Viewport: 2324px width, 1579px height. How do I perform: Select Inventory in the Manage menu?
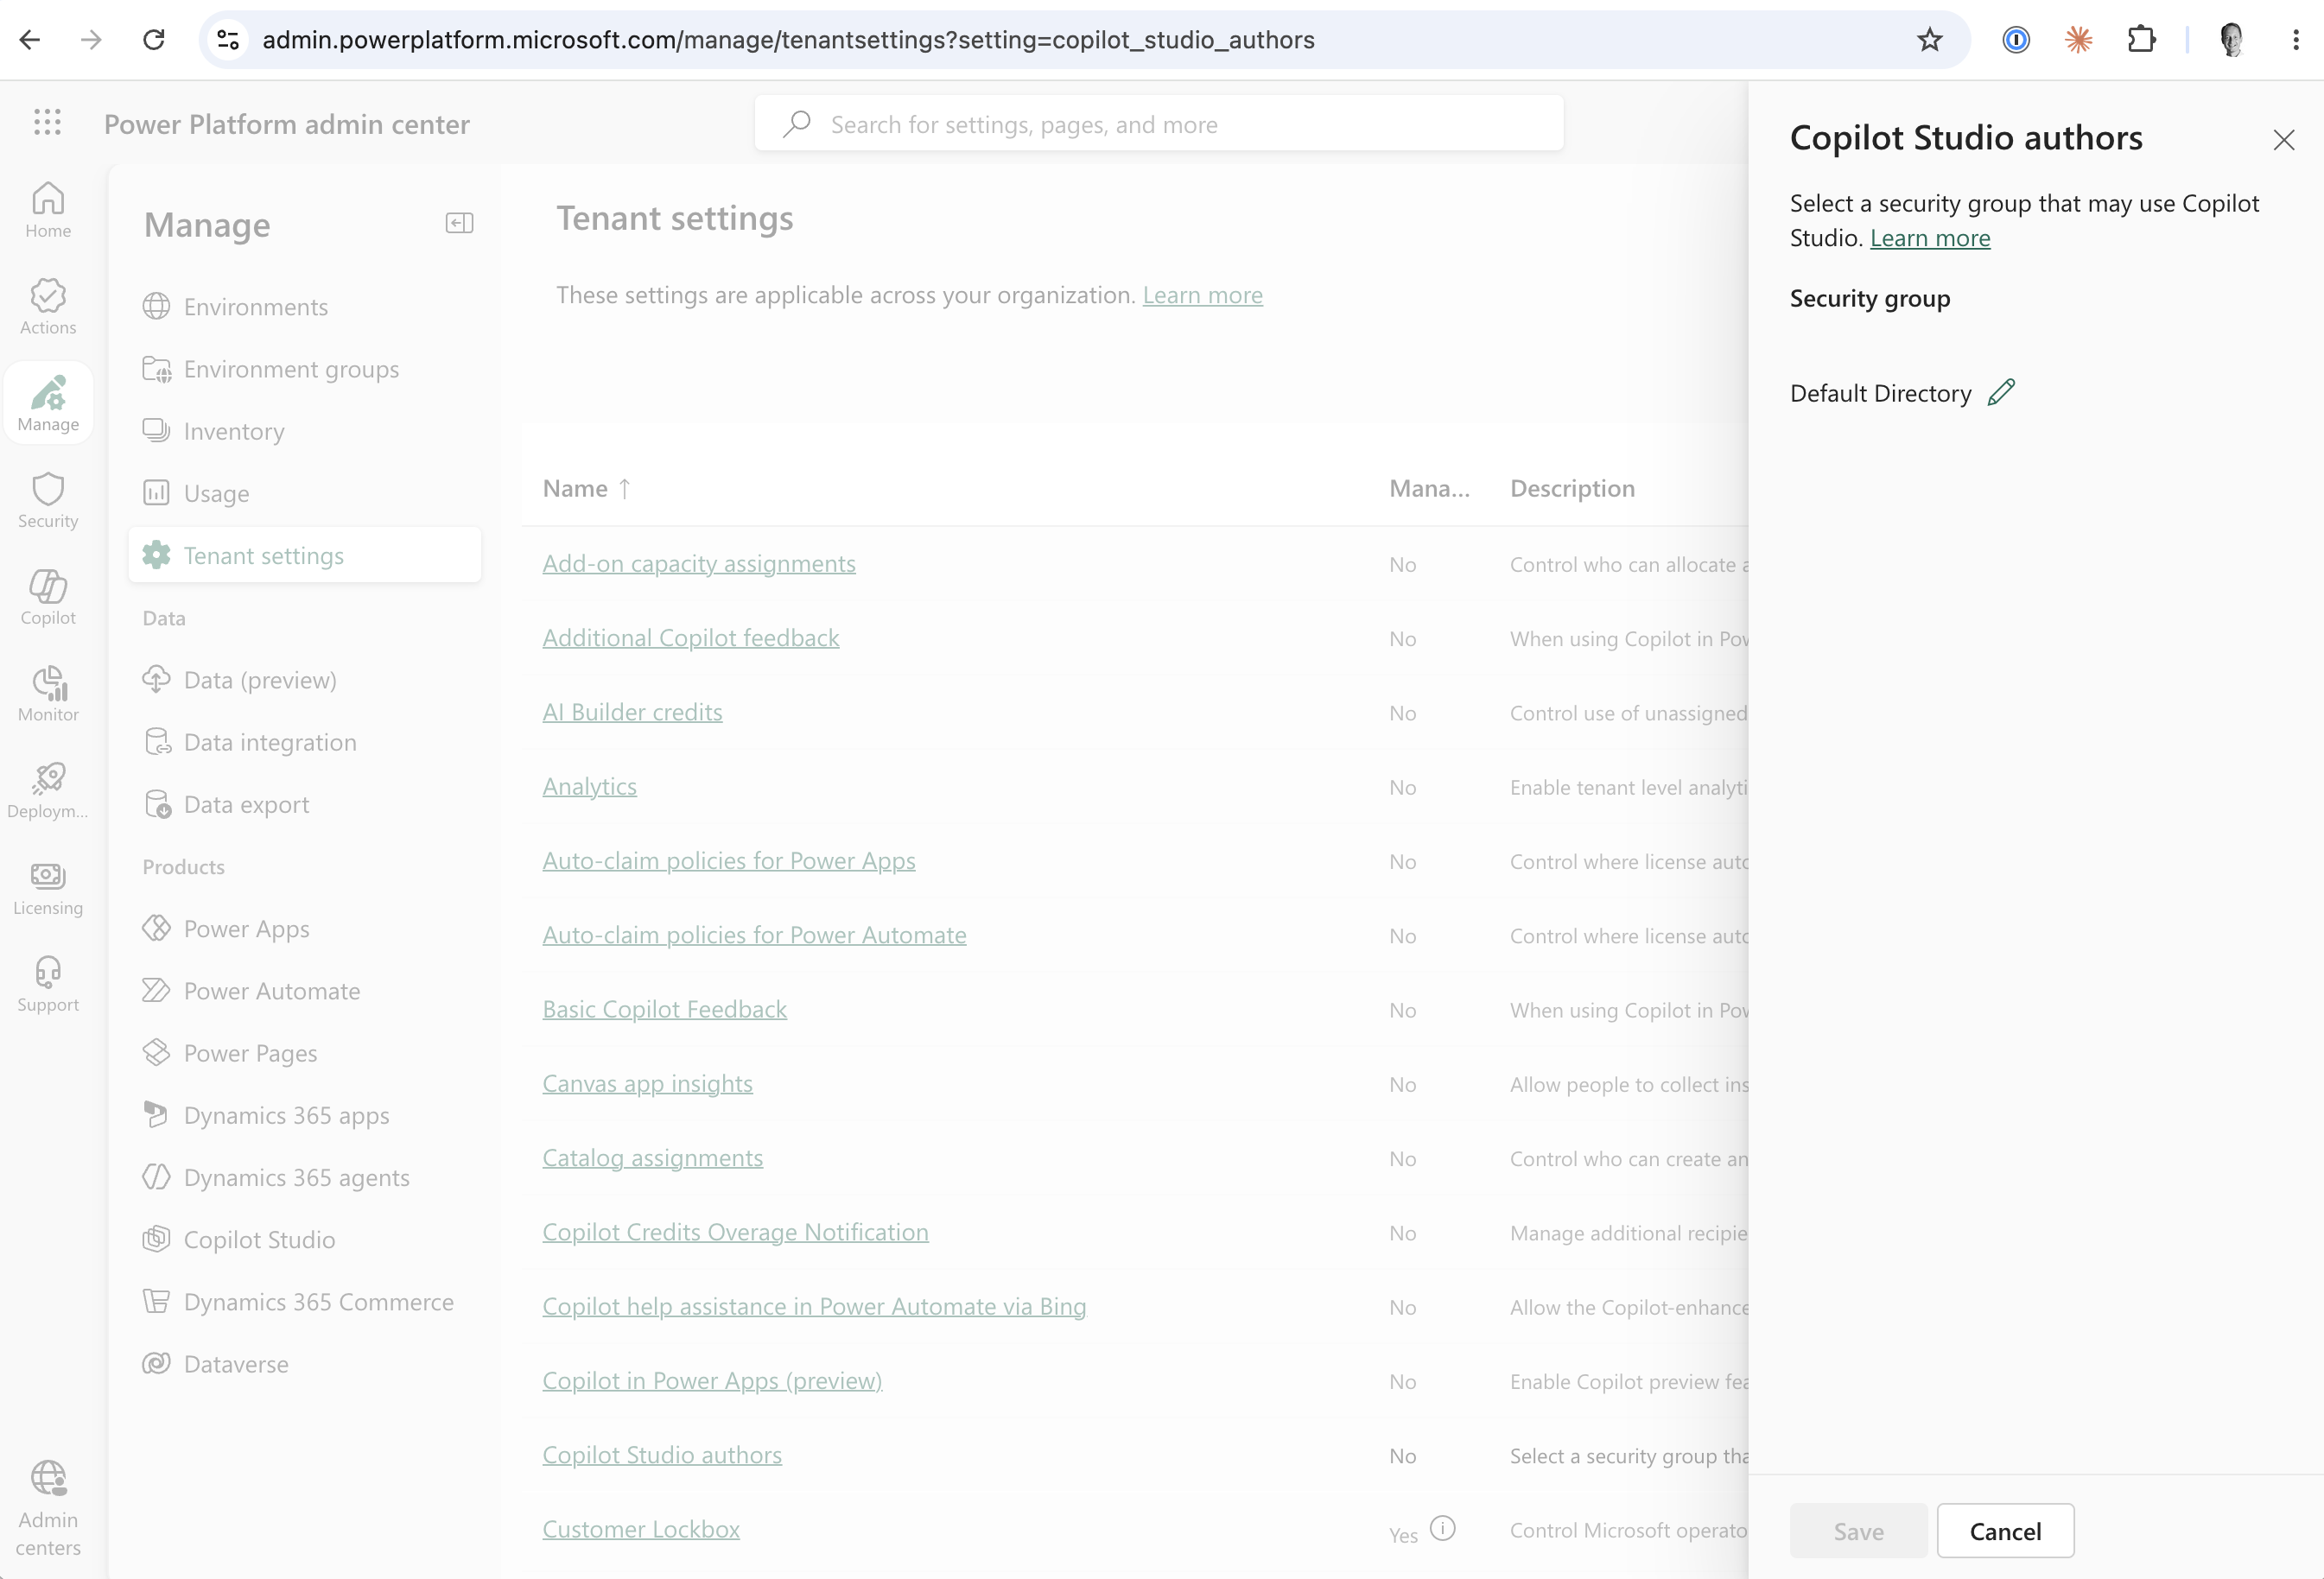[305, 431]
